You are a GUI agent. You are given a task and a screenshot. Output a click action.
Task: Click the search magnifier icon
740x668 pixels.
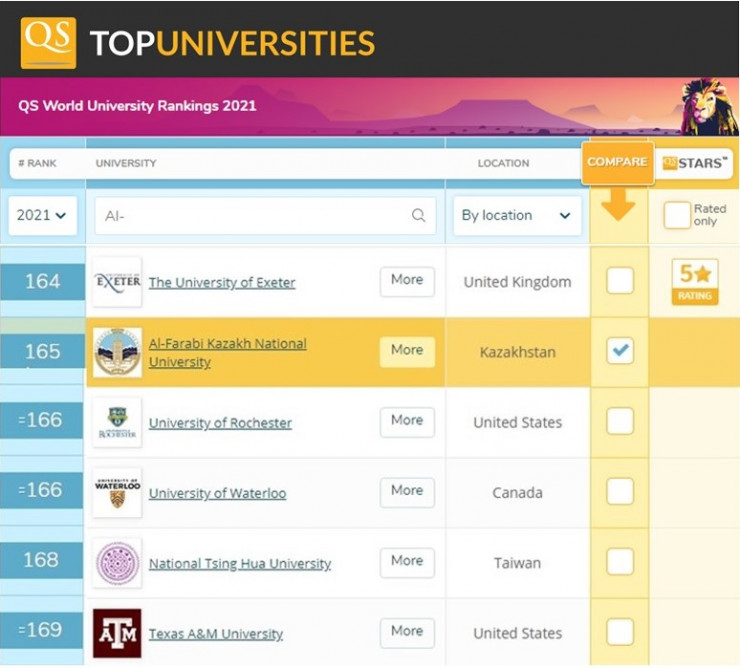(x=418, y=215)
